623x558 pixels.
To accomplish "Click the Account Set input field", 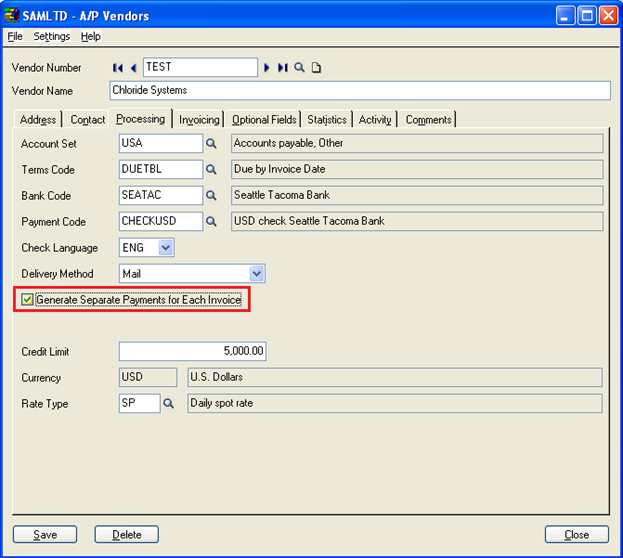I will [161, 143].
